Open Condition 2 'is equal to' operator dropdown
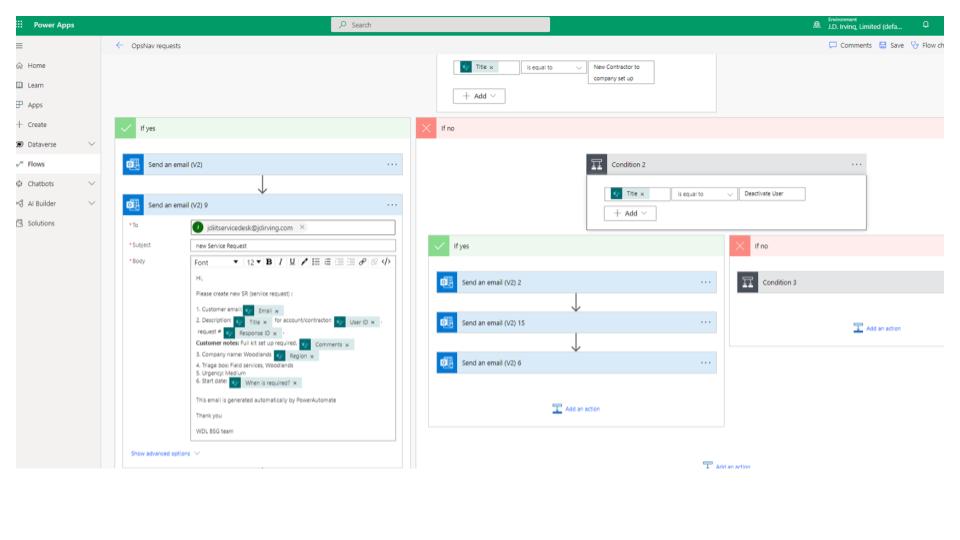Image resolution: width=960 pixels, height=540 pixels. point(704,194)
